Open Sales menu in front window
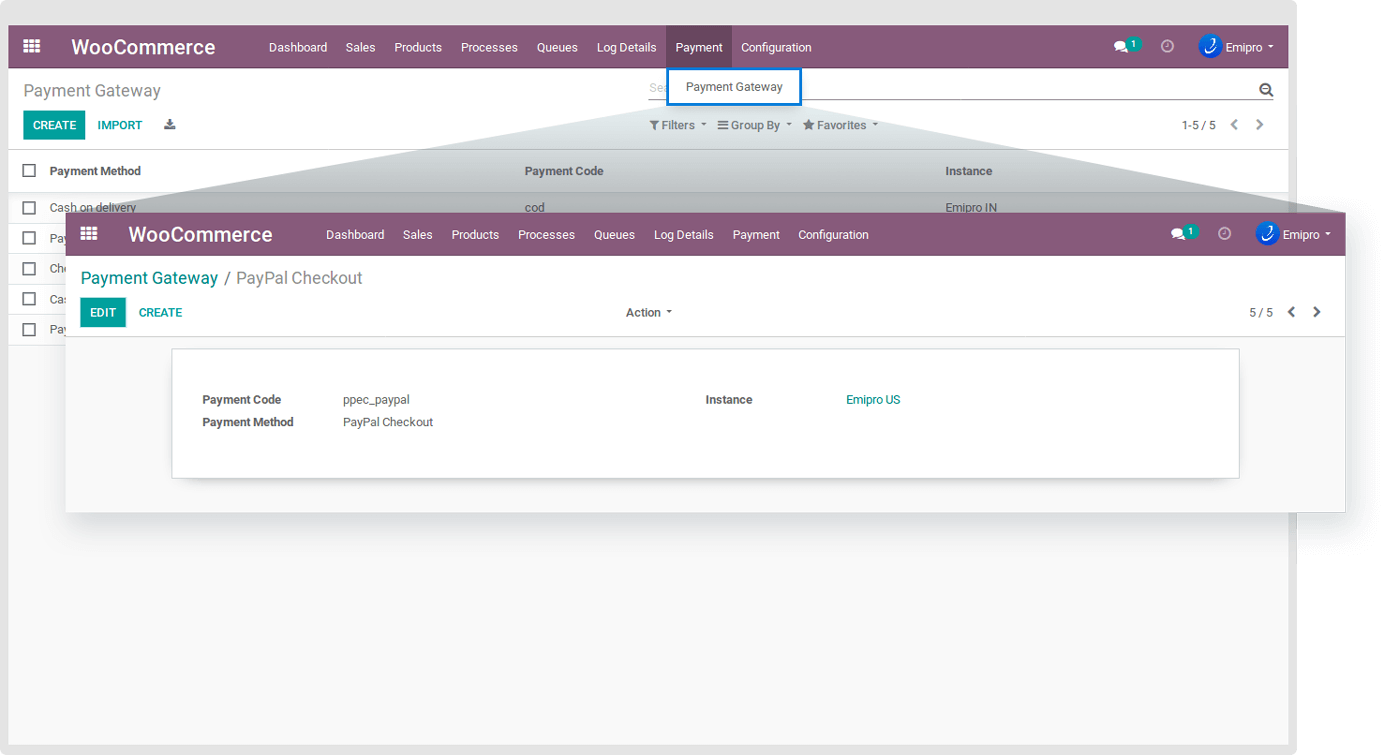 418,235
